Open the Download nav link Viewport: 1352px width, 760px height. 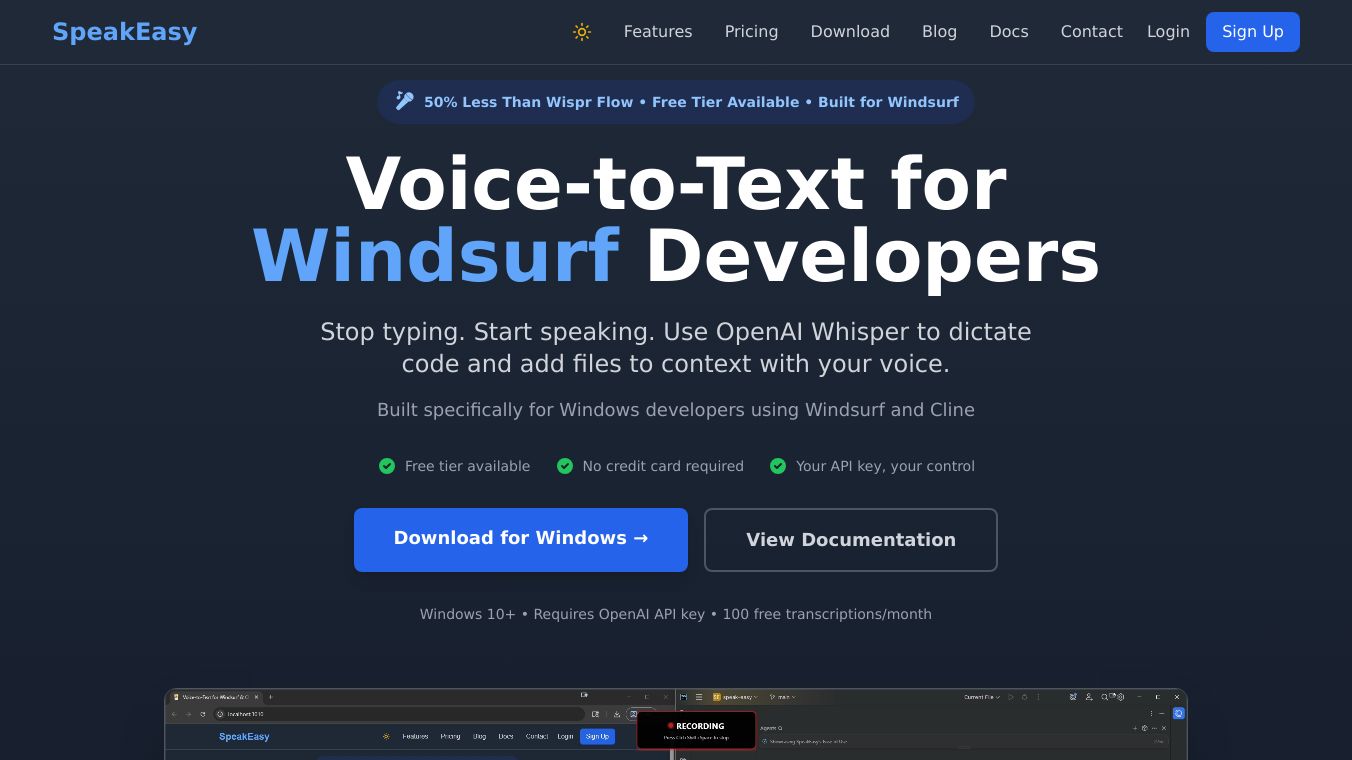click(850, 32)
